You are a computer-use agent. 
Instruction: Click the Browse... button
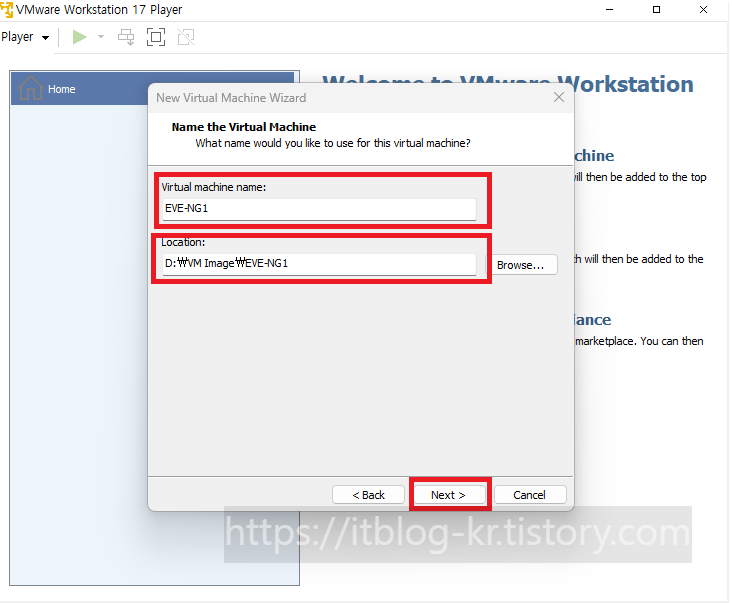click(521, 265)
